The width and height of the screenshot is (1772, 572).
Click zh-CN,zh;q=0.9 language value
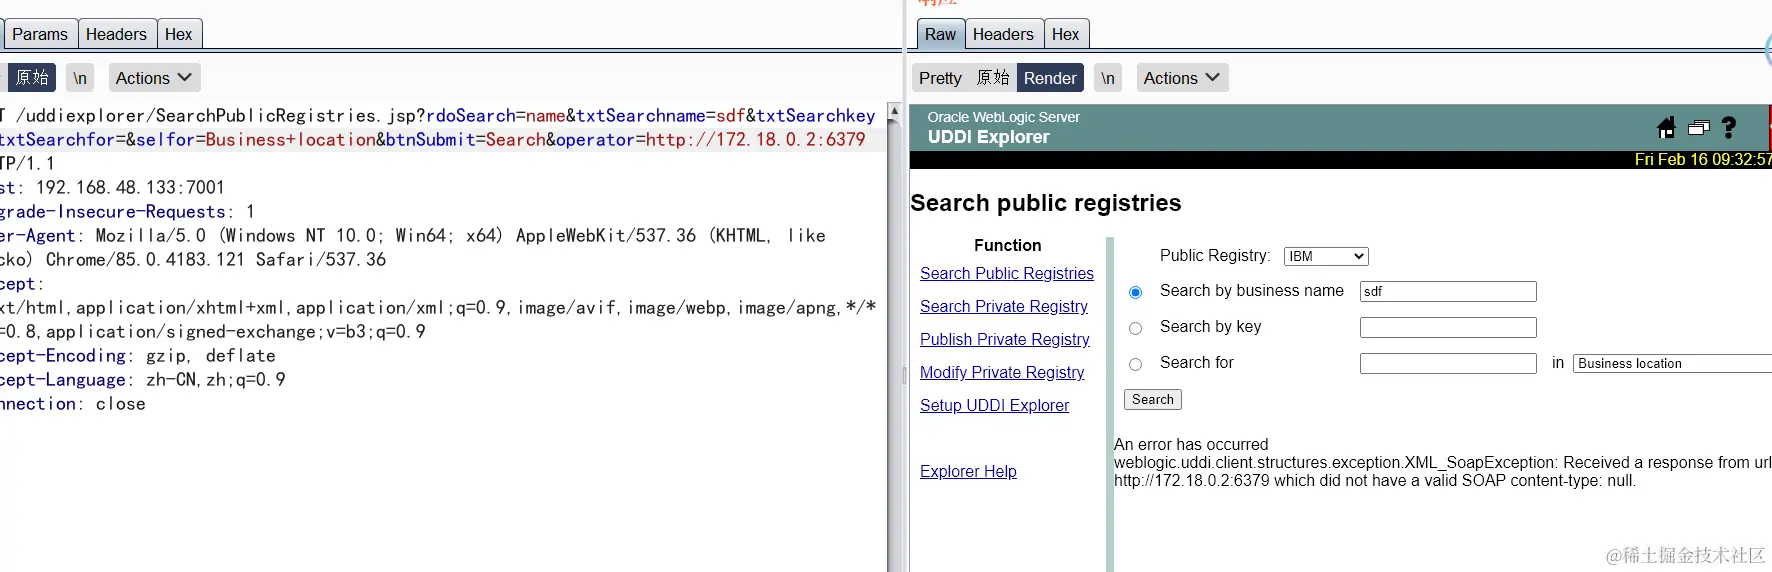(216, 380)
